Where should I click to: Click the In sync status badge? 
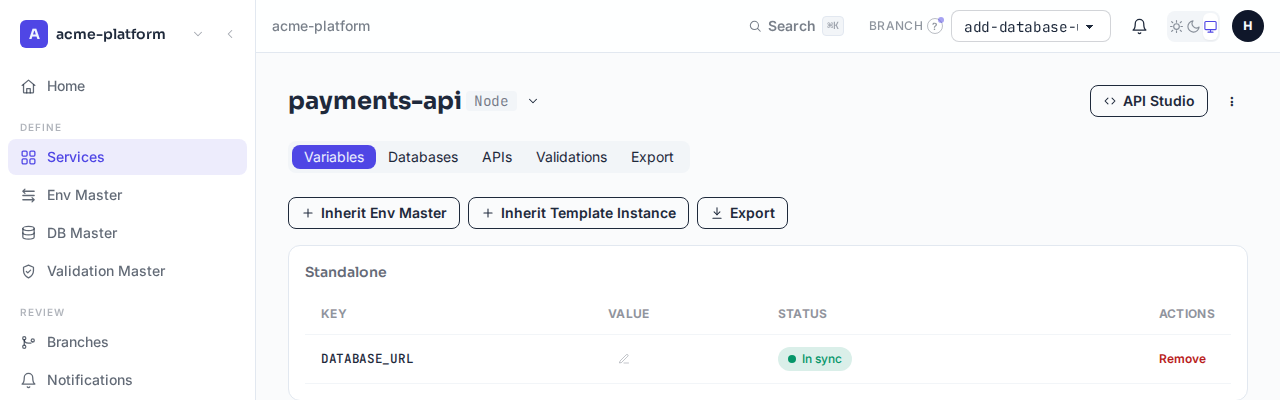815,359
